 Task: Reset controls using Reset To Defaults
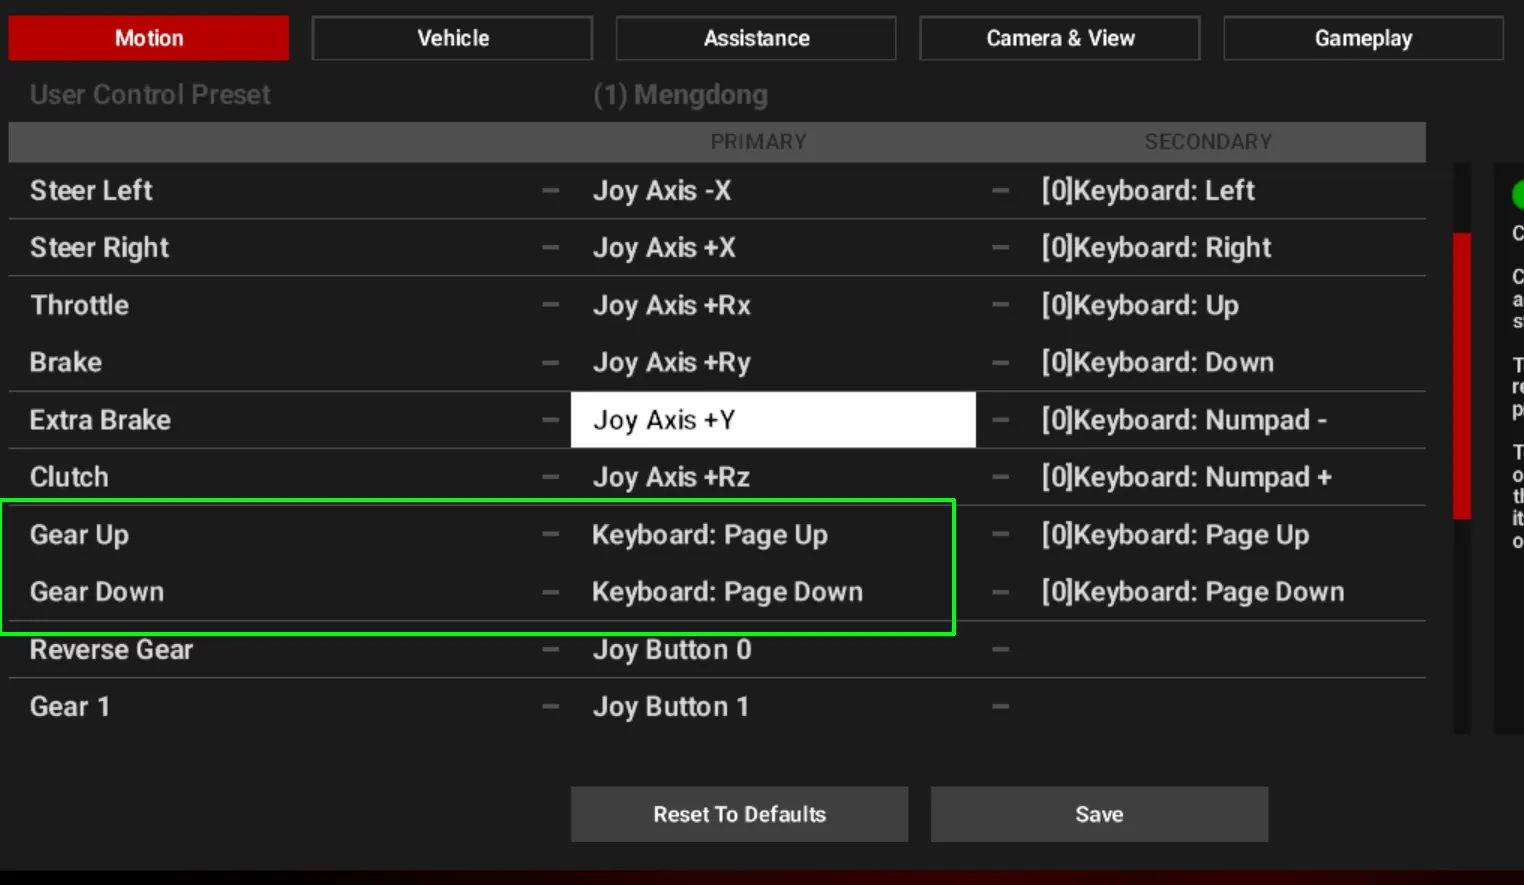(x=740, y=814)
